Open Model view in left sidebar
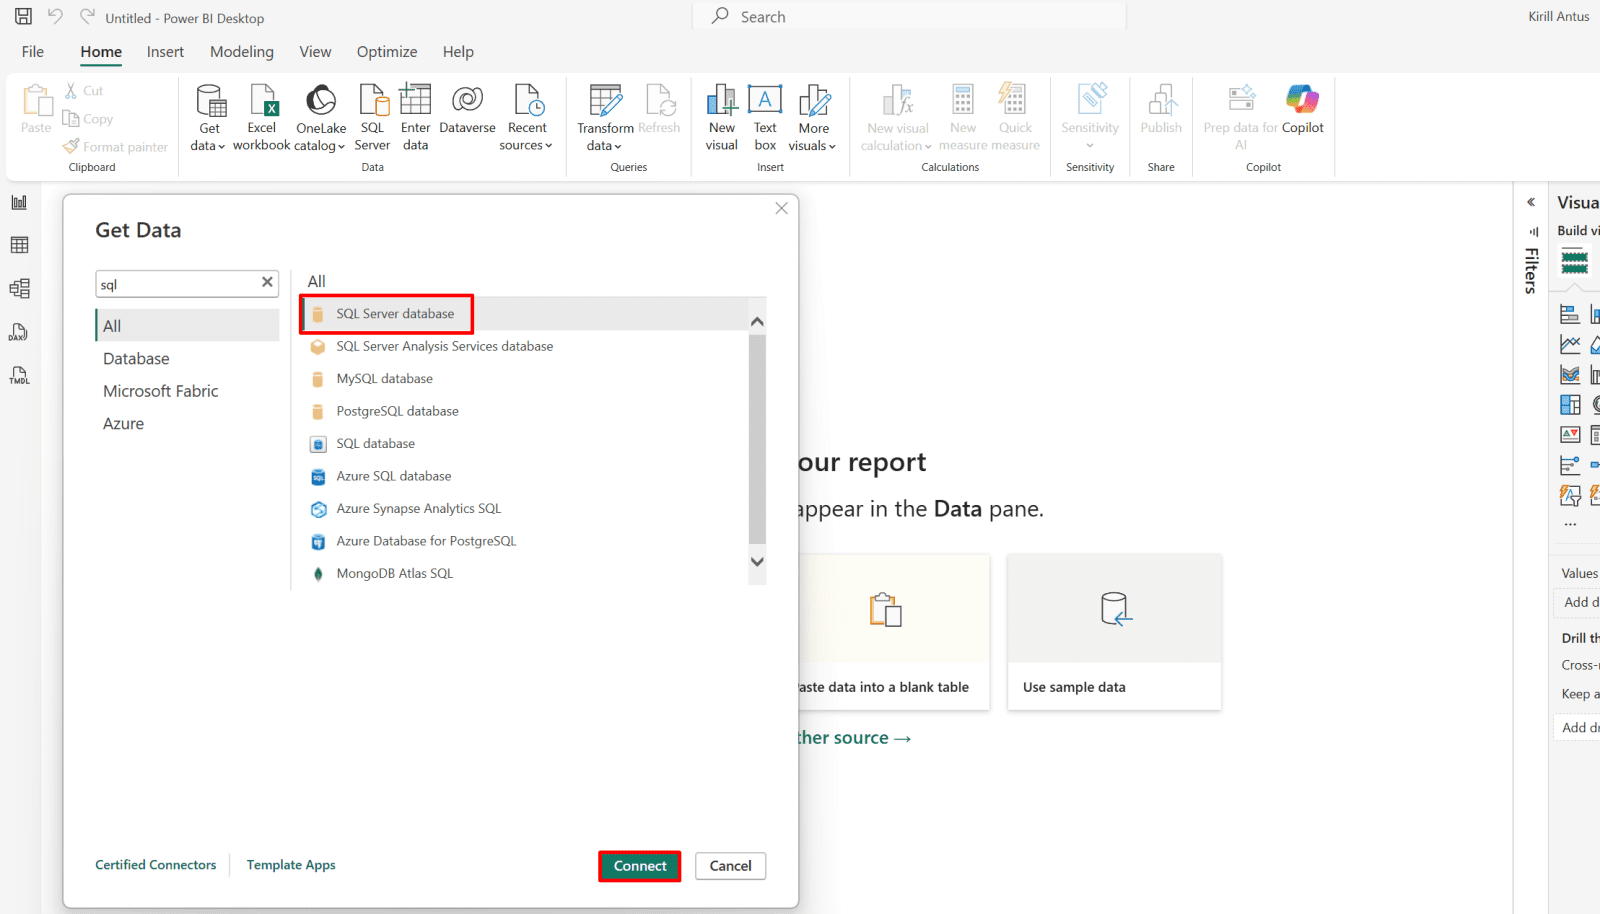This screenshot has width=1600, height=914. 19,289
